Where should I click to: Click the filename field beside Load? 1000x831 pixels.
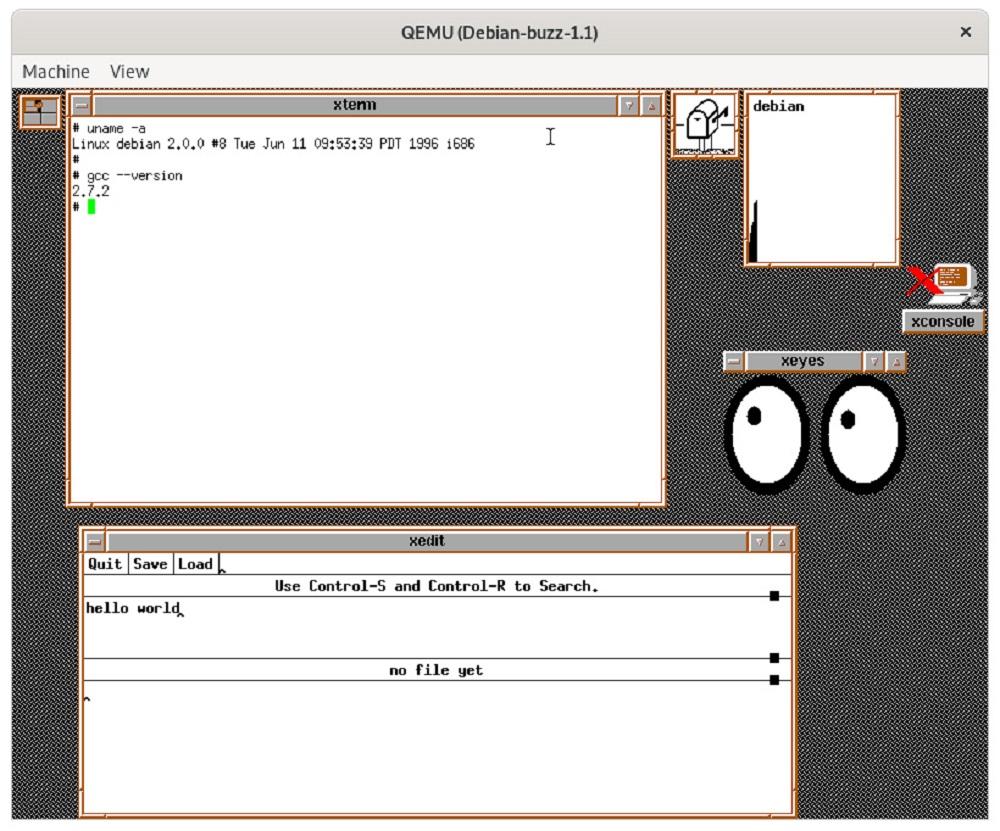(x=500, y=564)
